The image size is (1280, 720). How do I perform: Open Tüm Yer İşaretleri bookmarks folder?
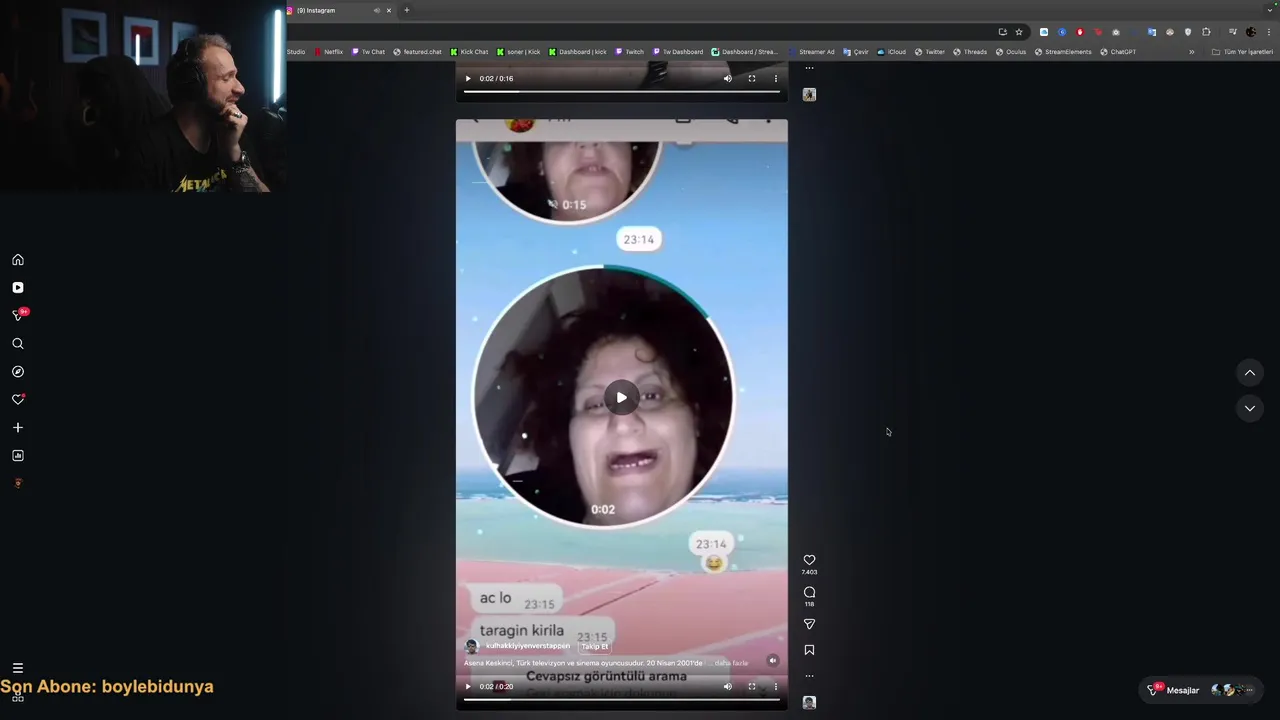click(x=1242, y=52)
